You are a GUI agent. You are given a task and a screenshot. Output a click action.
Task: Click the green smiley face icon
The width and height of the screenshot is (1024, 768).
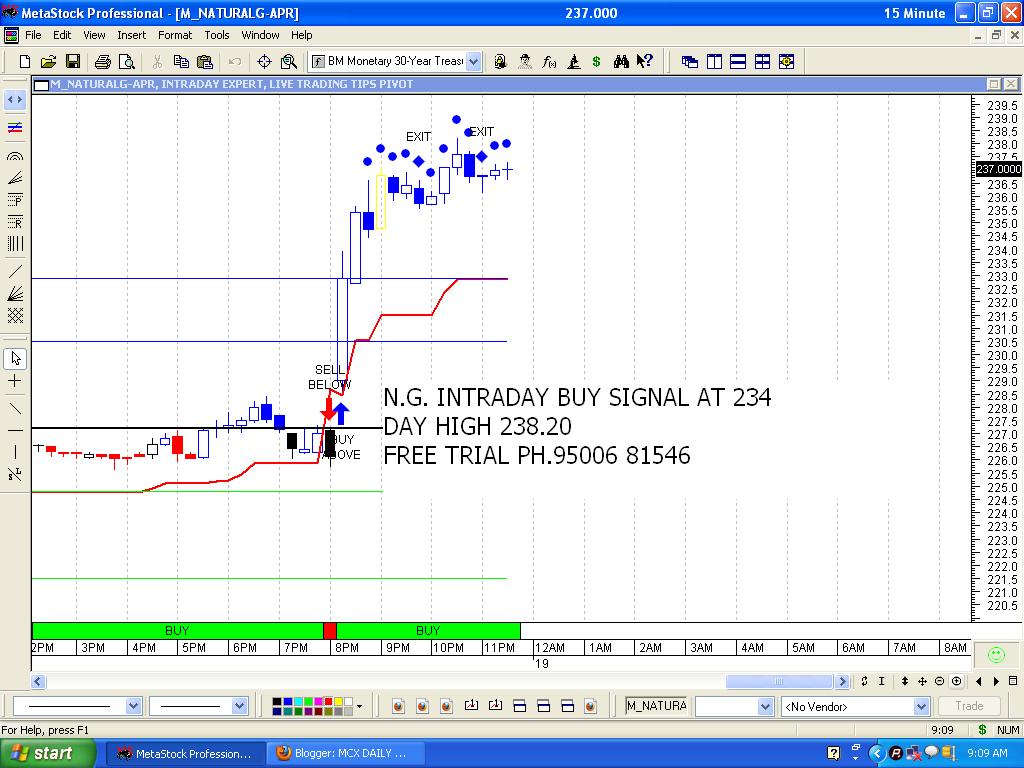(x=997, y=654)
